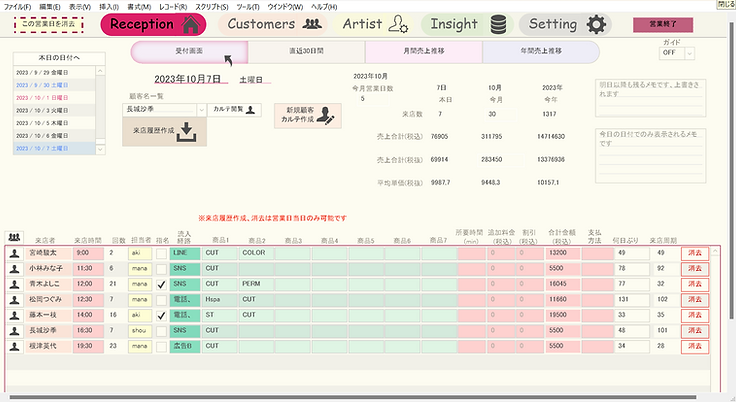Screen dimensions: 736x402
Task: Click the database icon on Insight
Action: [x=498, y=24]
